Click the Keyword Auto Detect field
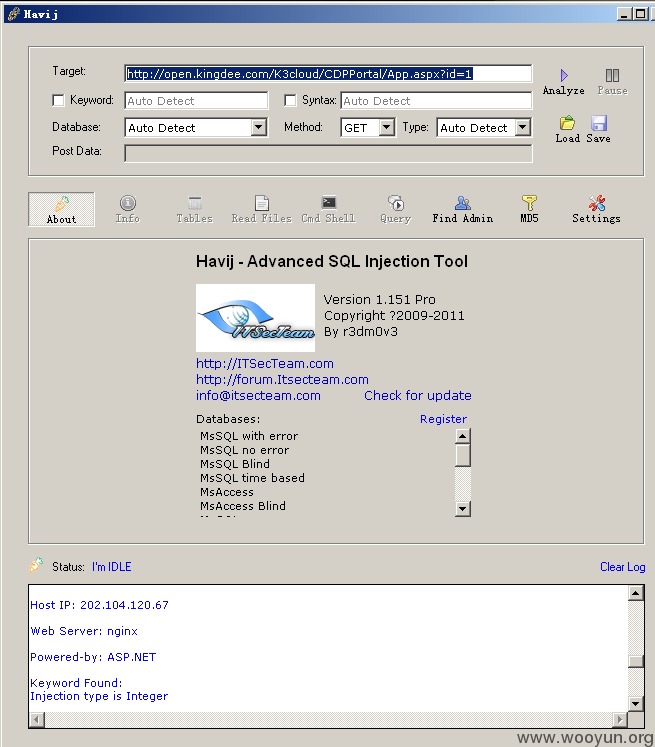The height and width of the screenshot is (747, 655). [196, 101]
